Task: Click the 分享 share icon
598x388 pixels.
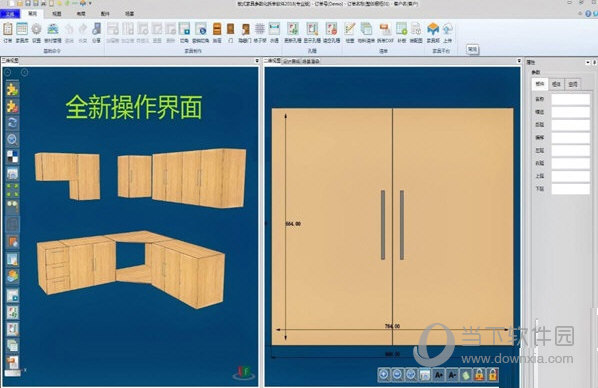Action: (x=96, y=32)
